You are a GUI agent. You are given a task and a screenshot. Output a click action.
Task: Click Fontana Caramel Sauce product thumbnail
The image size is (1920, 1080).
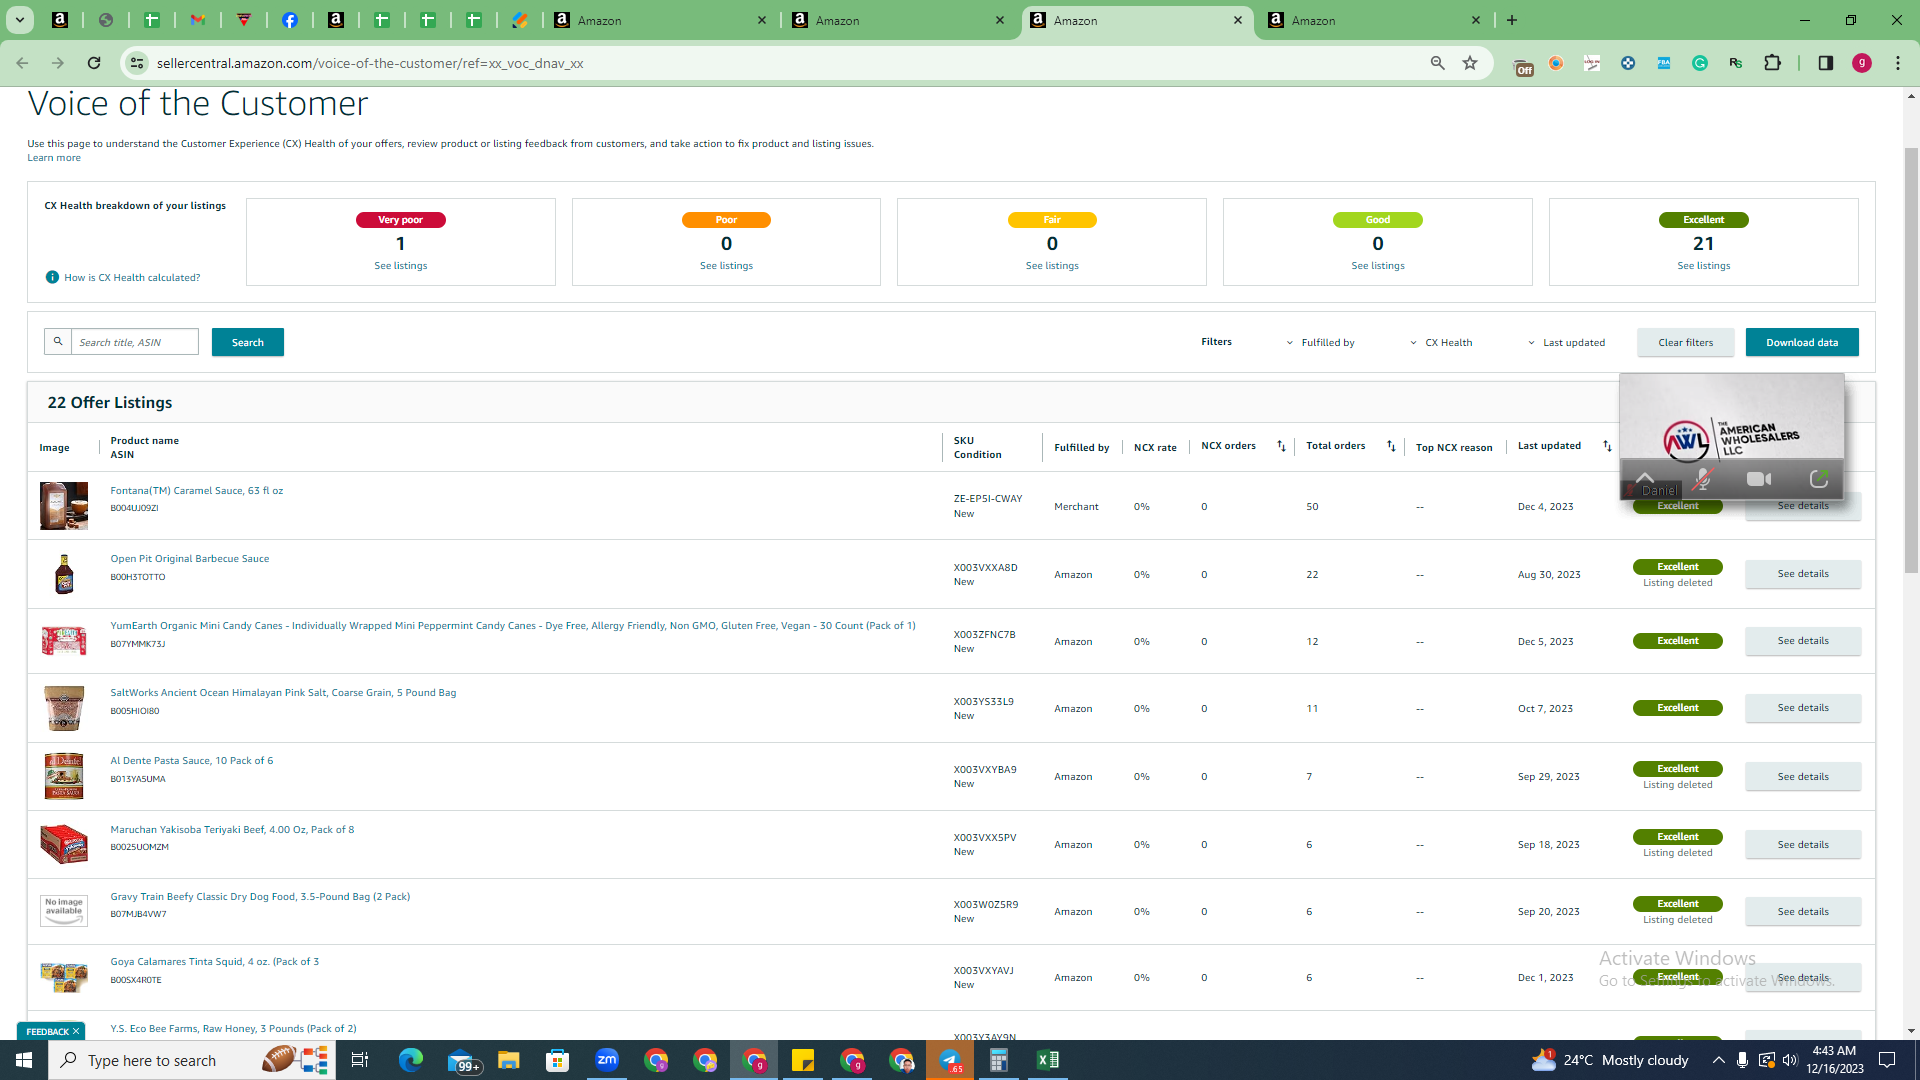click(64, 506)
